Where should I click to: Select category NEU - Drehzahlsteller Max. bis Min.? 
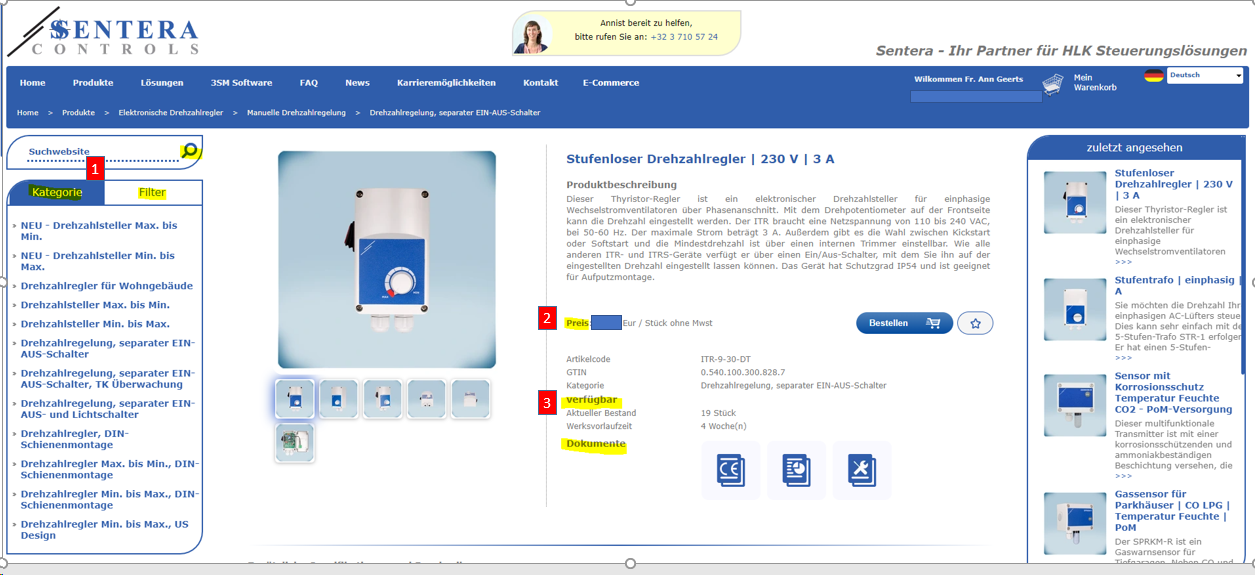(99, 231)
